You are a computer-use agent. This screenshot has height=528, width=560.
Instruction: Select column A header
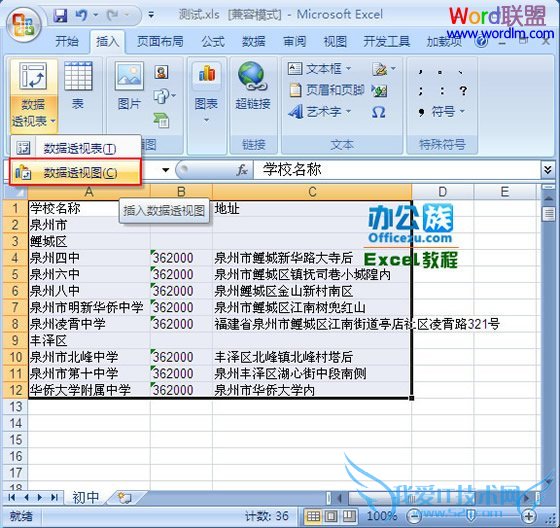coord(89,192)
